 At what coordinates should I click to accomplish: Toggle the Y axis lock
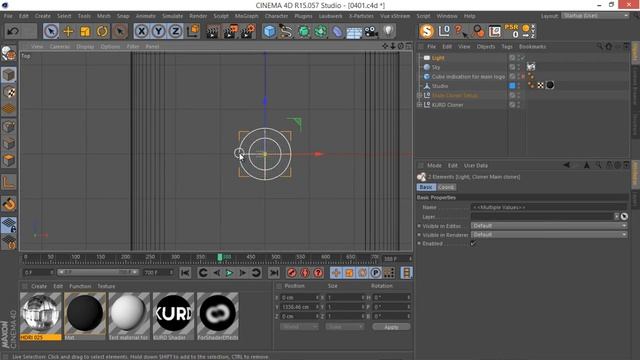pyautogui.click(x=158, y=31)
